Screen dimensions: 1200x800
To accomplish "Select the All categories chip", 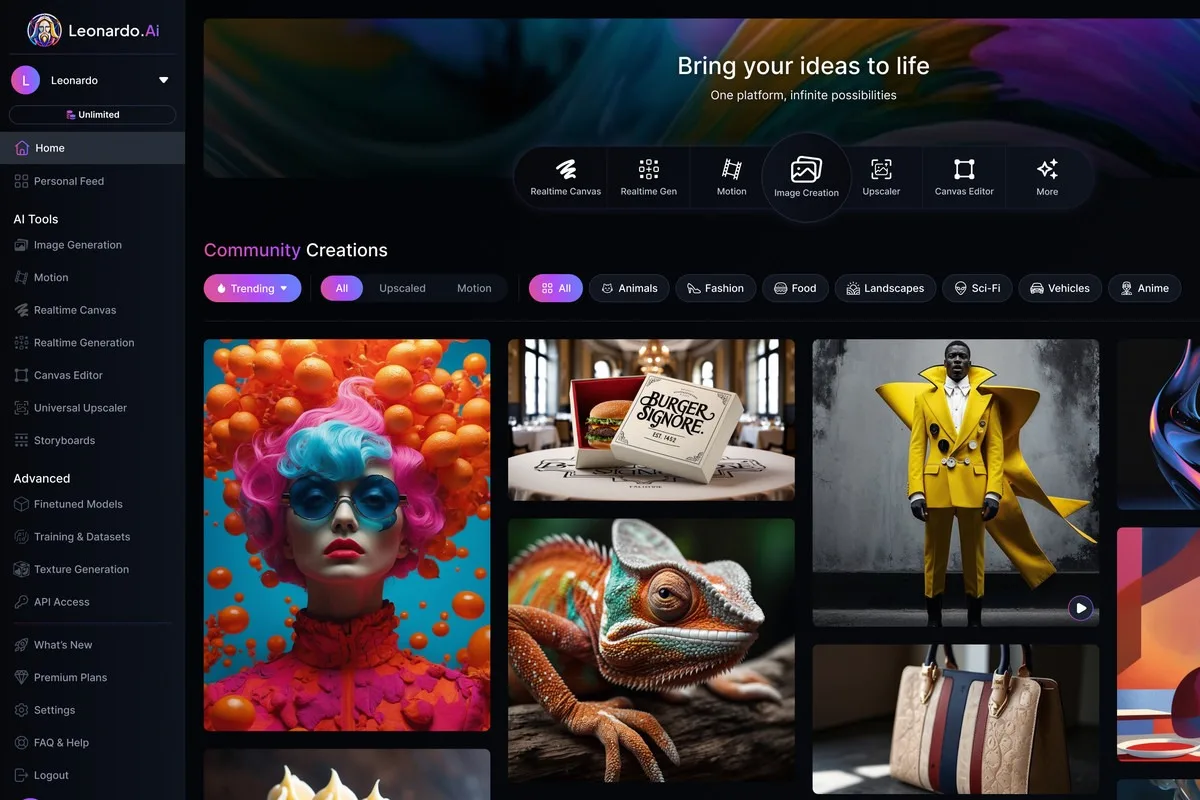I will point(556,288).
